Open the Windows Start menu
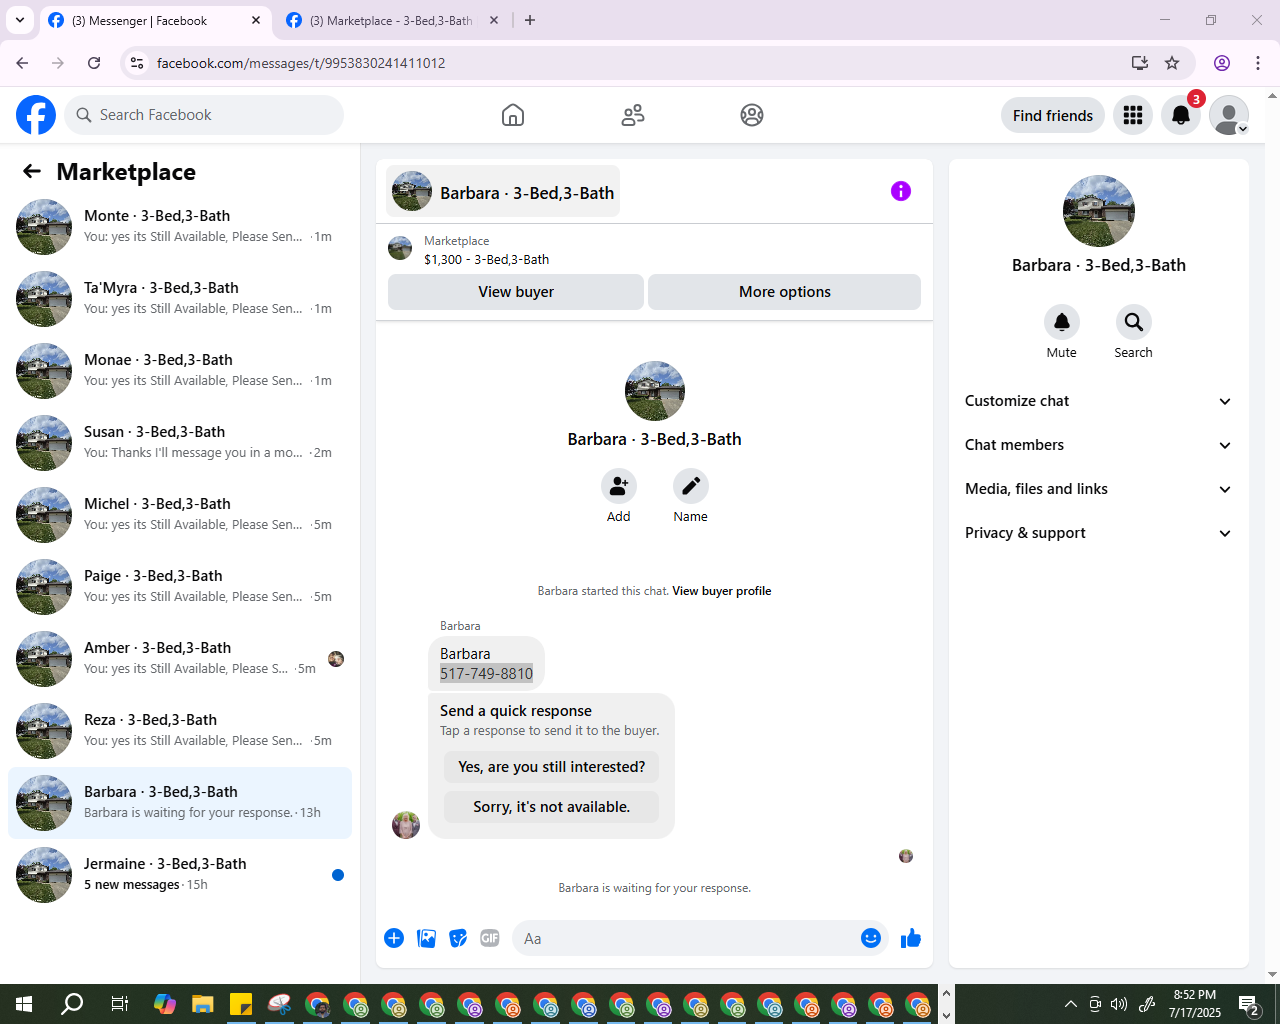Viewport: 1280px width, 1024px height. 24,1004
